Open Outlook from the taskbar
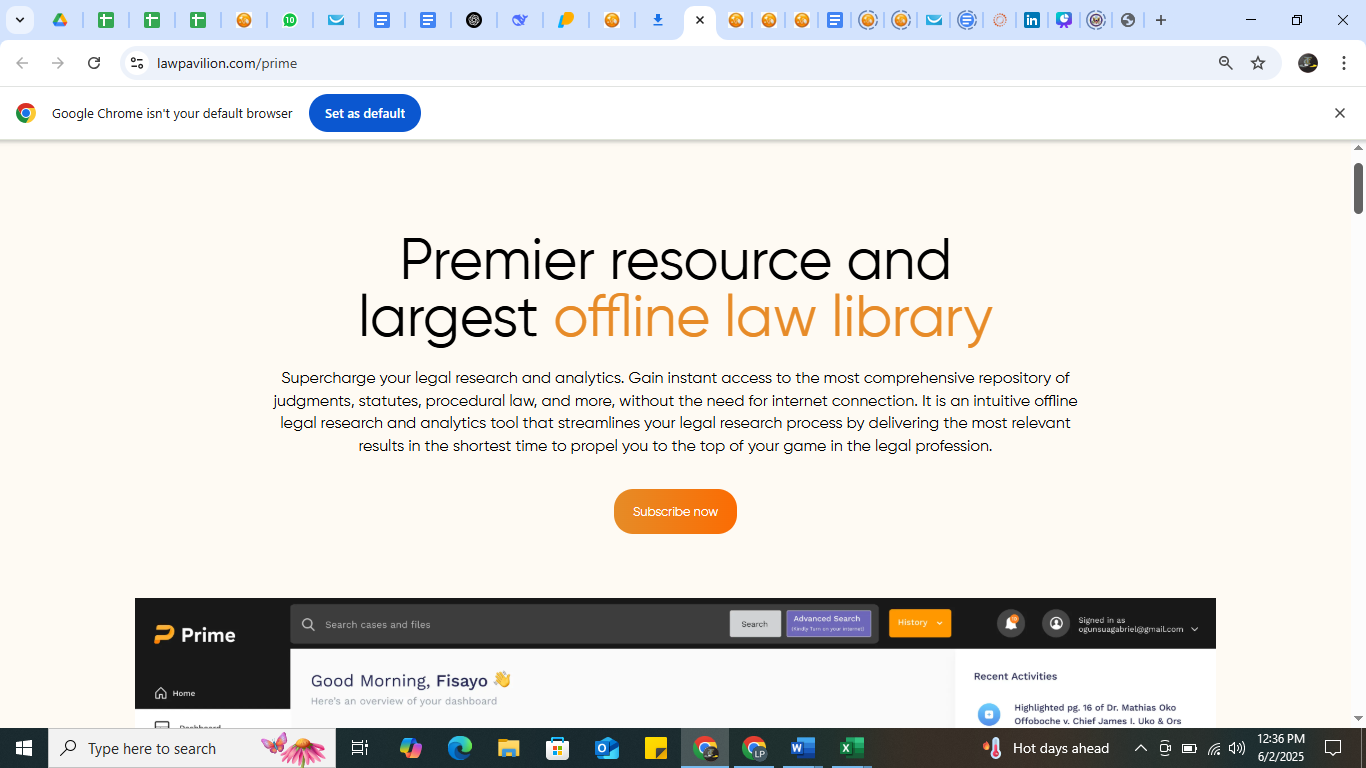This screenshot has height=768, width=1366. (x=607, y=748)
